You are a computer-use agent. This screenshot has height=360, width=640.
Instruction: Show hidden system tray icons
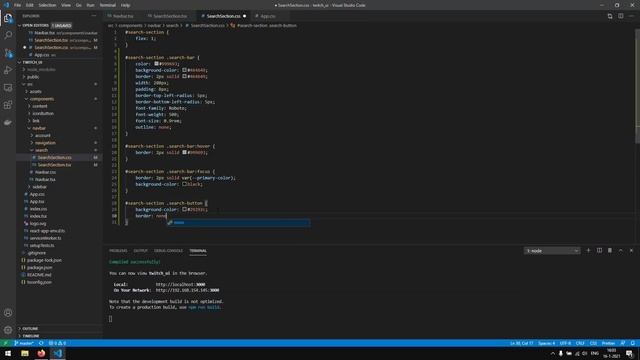[553, 353]
